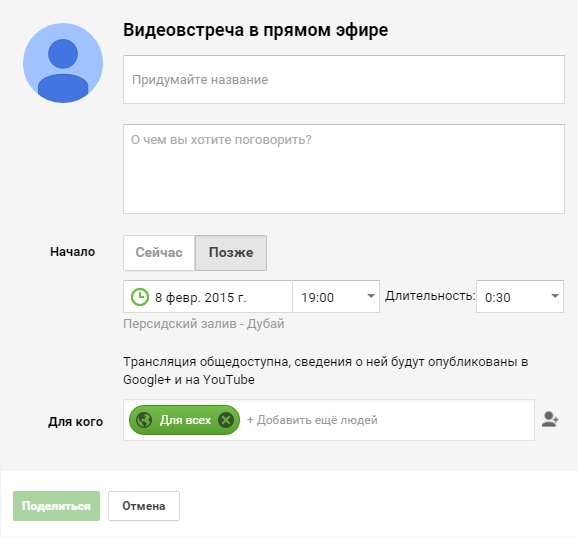Click the Для всех audience chip label
The height and width of the screenshot is (538, 578).
[x=185, y=420]
